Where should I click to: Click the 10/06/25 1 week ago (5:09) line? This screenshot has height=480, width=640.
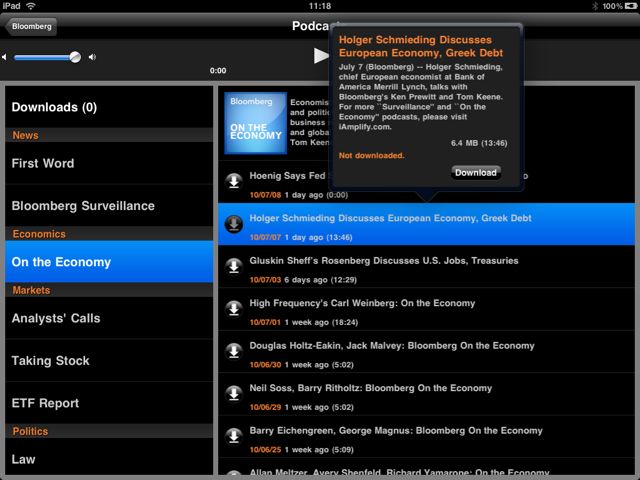point(301,450)
